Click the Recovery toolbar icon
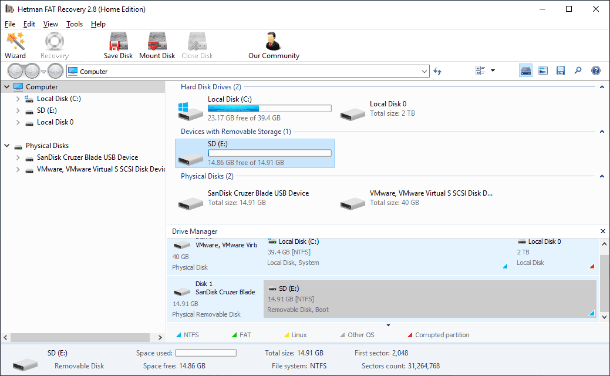Screen dimensions: 610x376 [x=54, y=45]
